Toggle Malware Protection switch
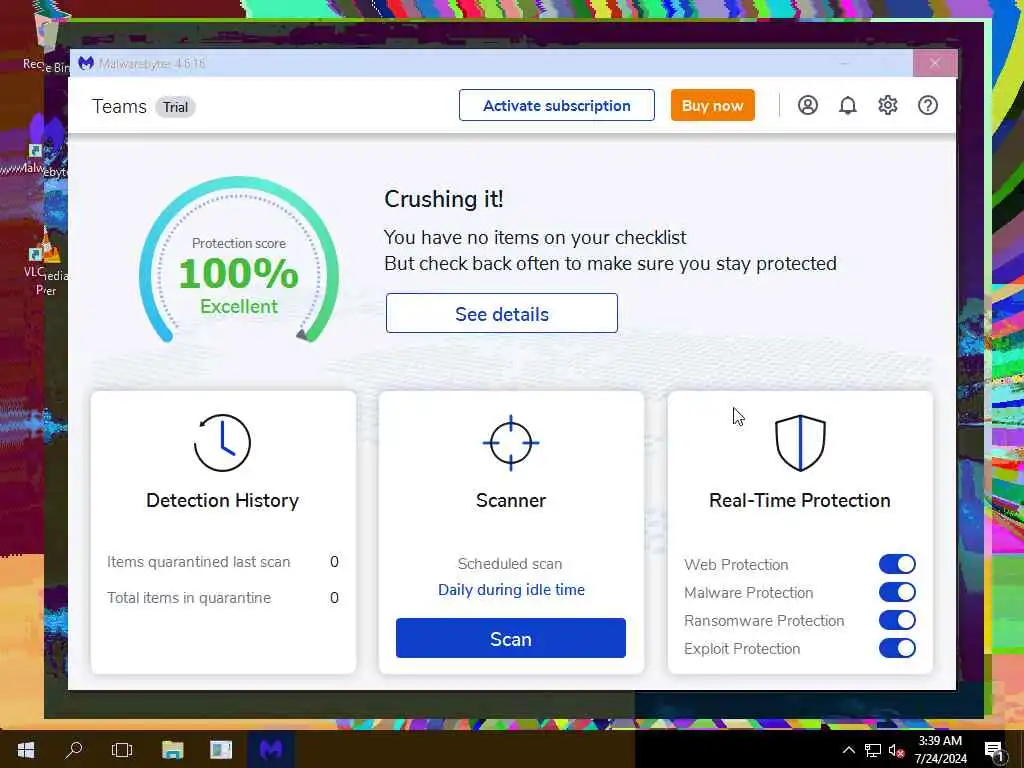Screen dimensions: 1024x768 coord(897,592)
